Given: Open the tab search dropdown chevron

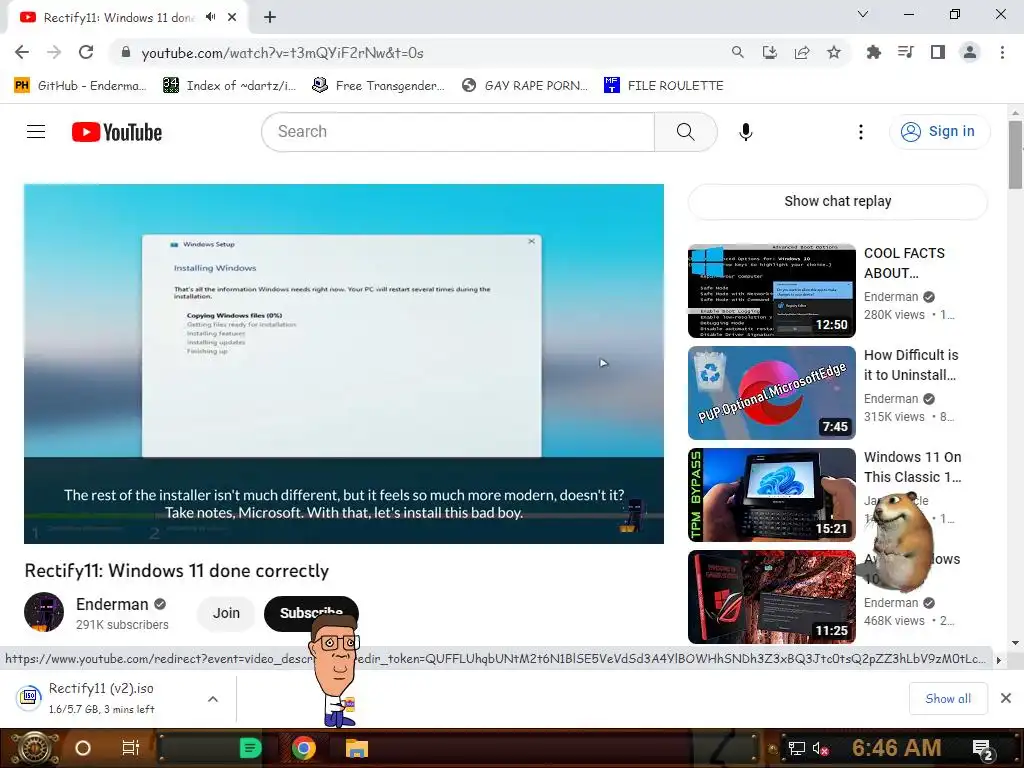Looking at the screenshot, I should [863, 14].
